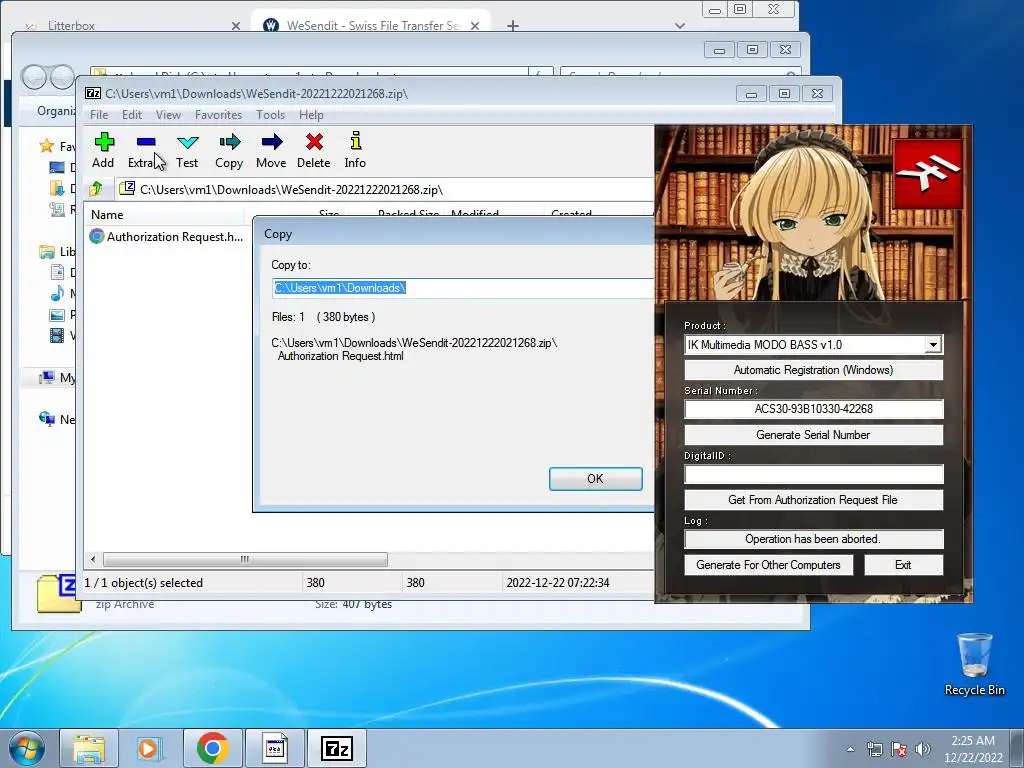Click the Favorites star in Explorer sidebar
1024x768 pixels.
point(46,146)
